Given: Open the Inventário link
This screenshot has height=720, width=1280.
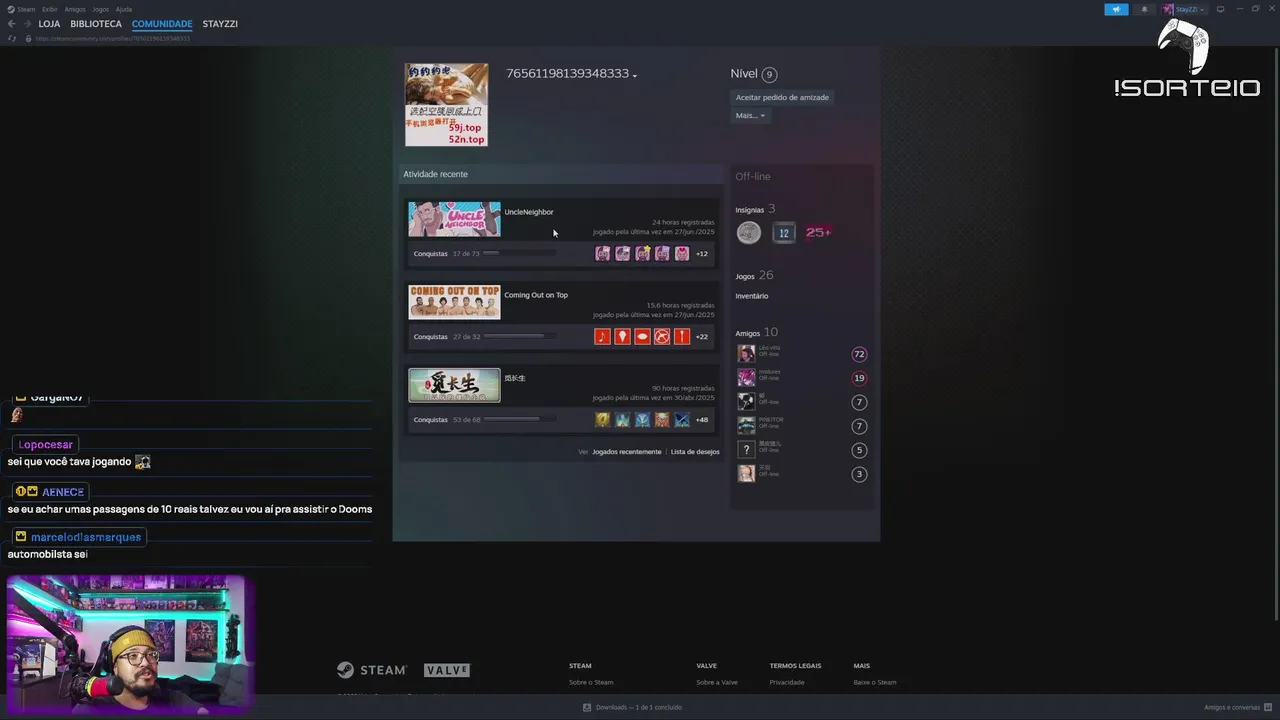Looking at the screenshot, I should 752,296.
